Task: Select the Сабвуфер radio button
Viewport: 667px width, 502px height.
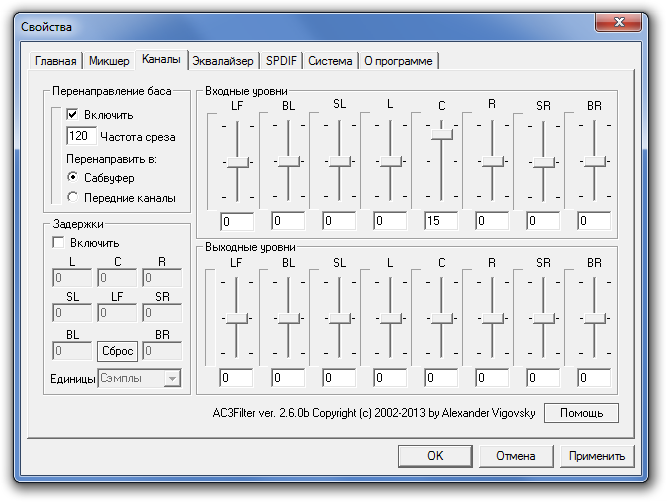Action: point(73,177)
